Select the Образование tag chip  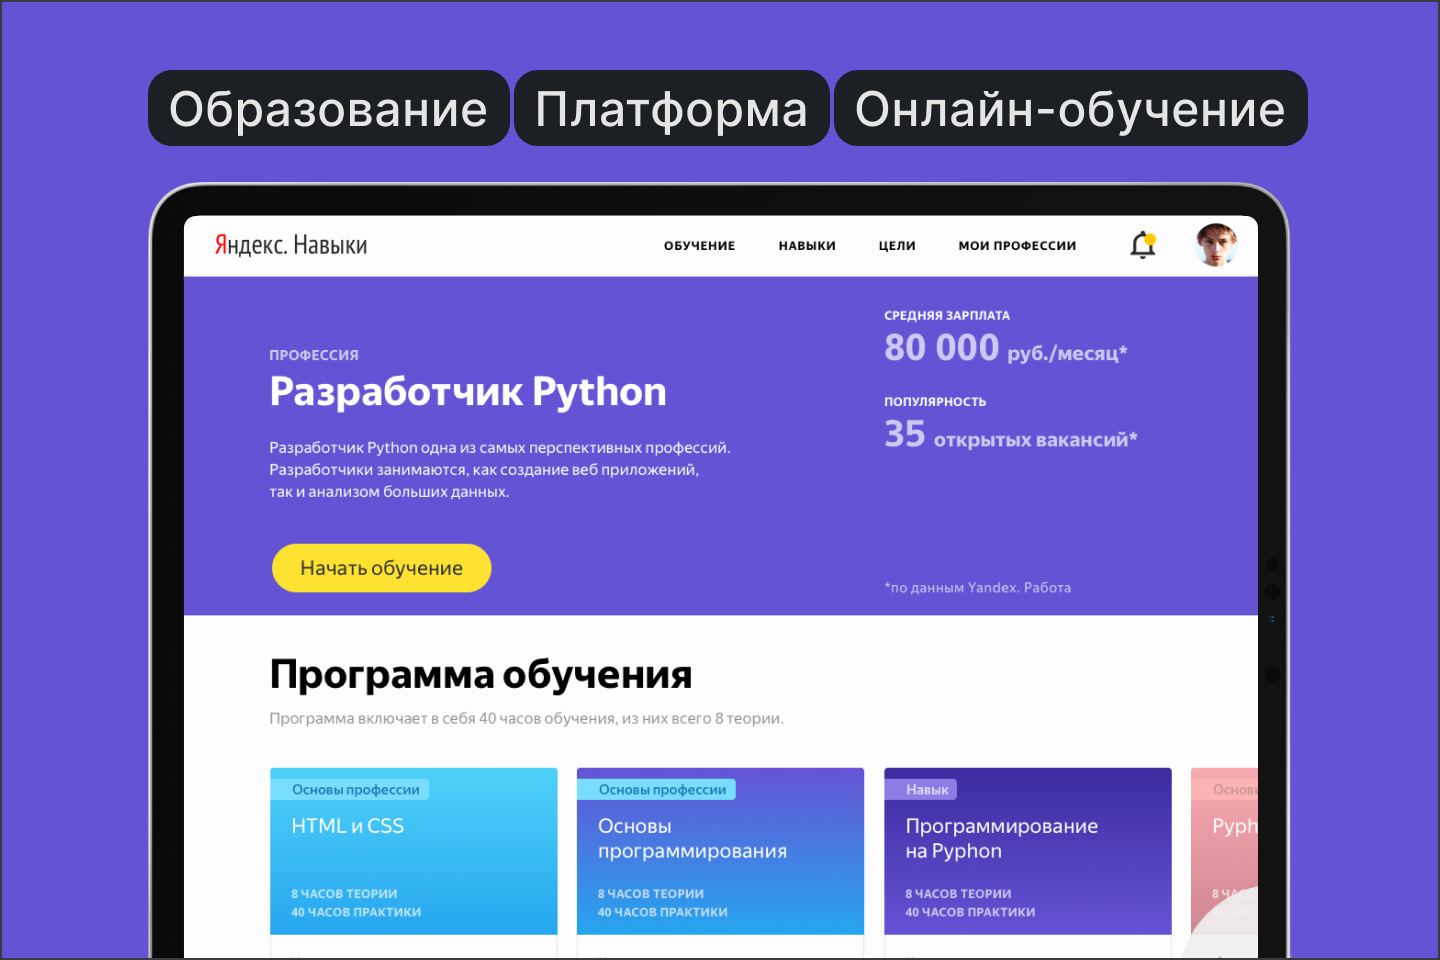click(x=328, y=108)
